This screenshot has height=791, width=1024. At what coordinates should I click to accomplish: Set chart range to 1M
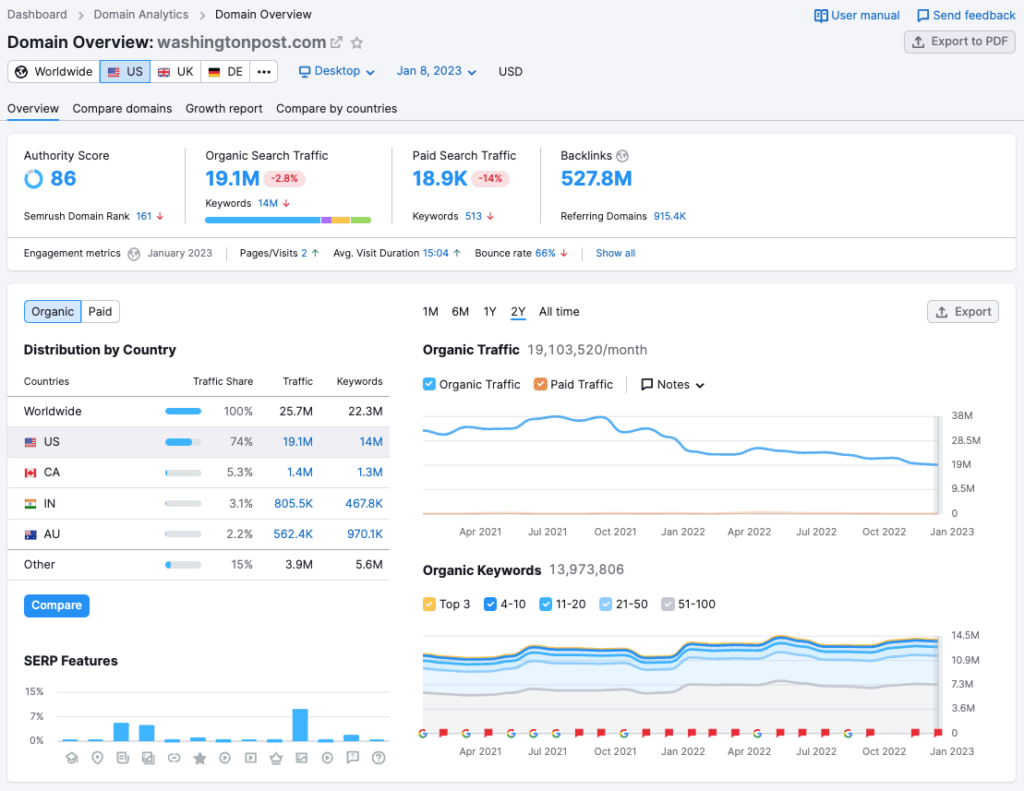pos(430,312)
